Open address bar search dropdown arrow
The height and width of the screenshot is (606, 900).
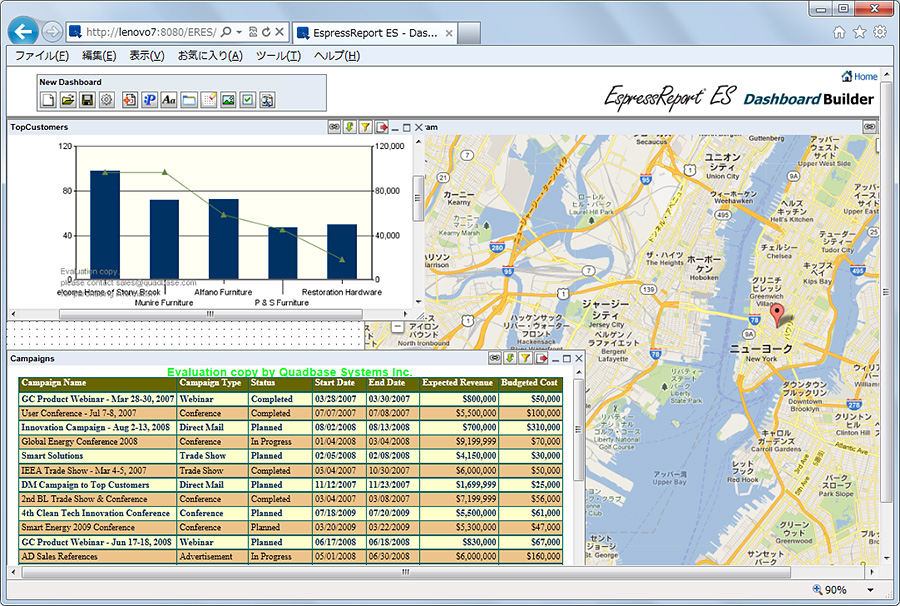tap(239, 32)
